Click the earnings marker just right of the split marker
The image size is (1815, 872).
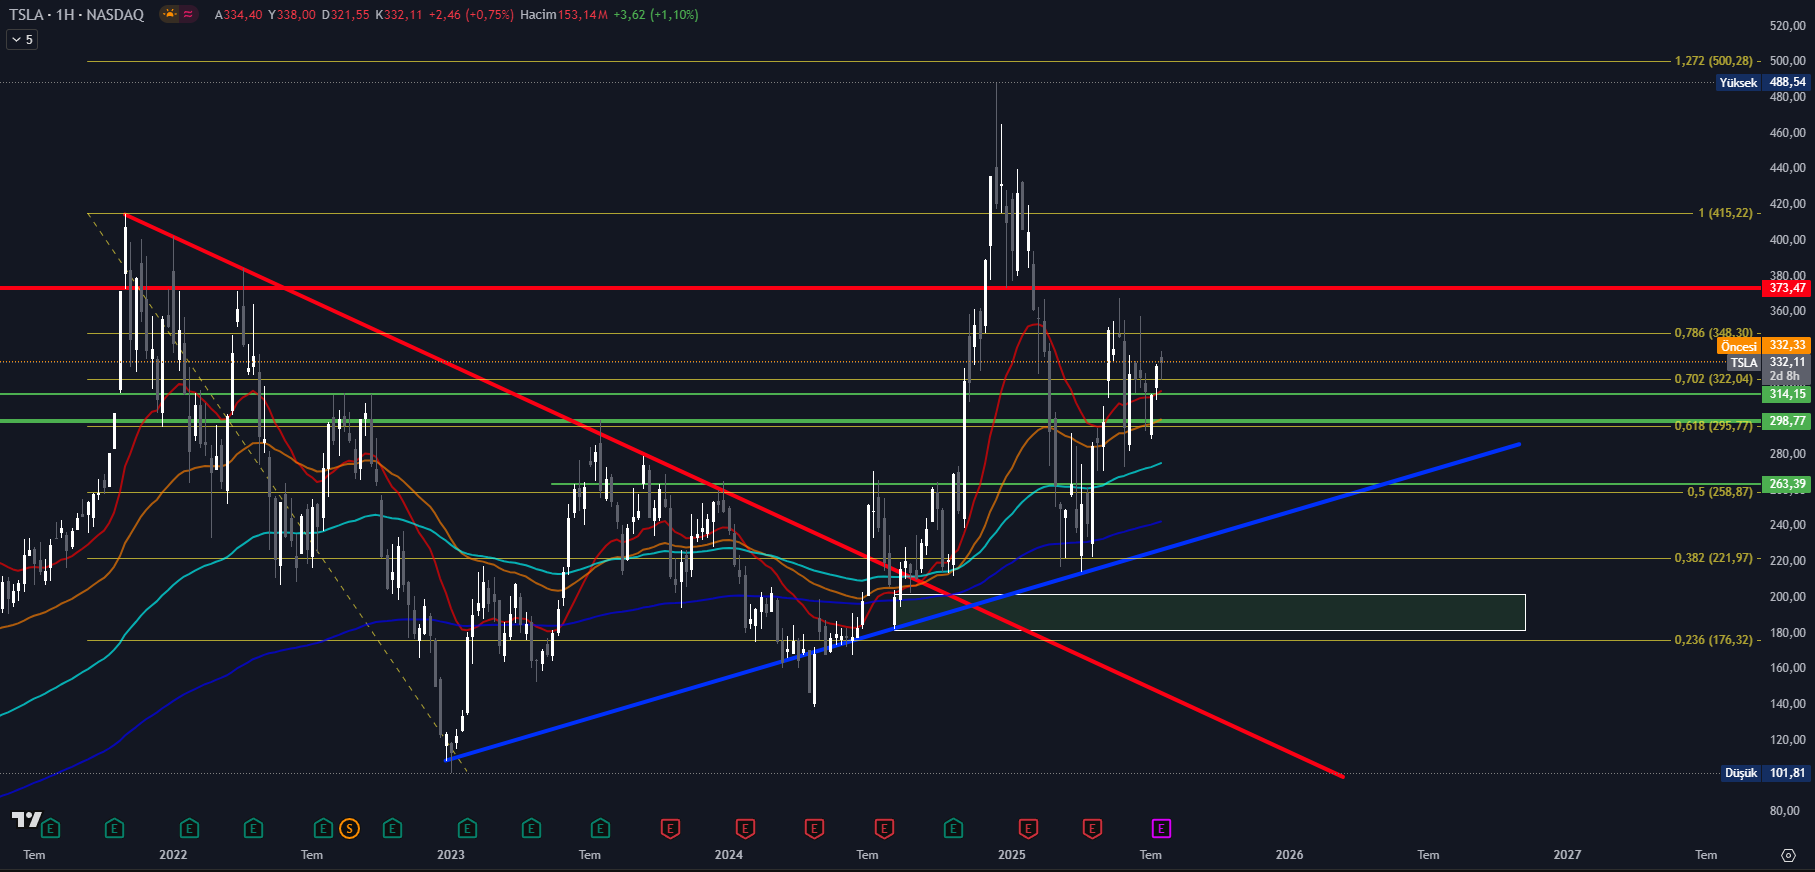pos(392,828)
